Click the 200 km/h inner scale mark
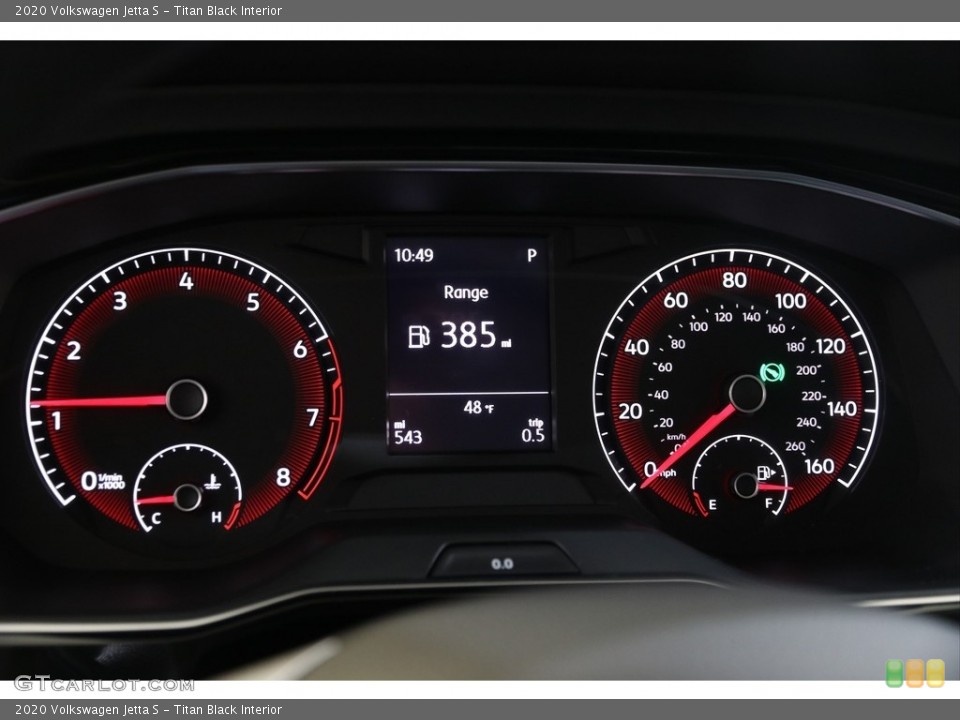The height and width of the screenshot is (720, 960). [806, 370]
